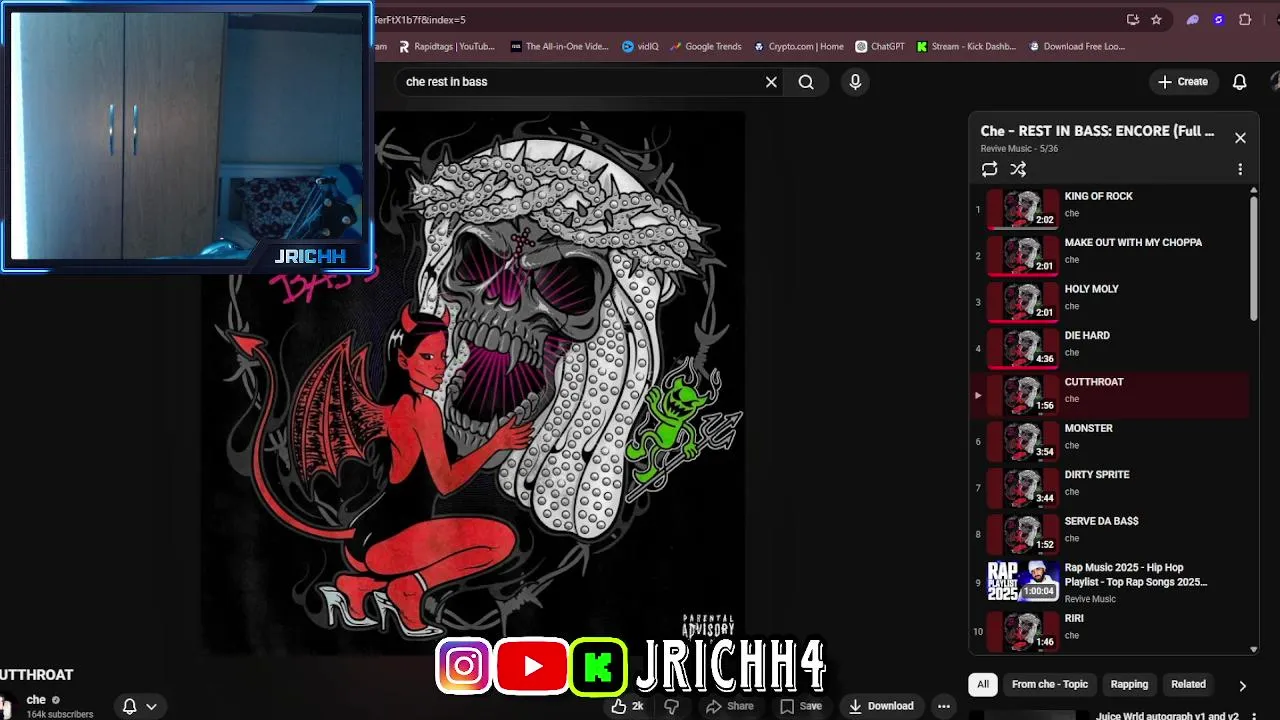The width and height of the screenshot is (1280, 720).
Task: Select the All filter chip
Action: (983, 684)
